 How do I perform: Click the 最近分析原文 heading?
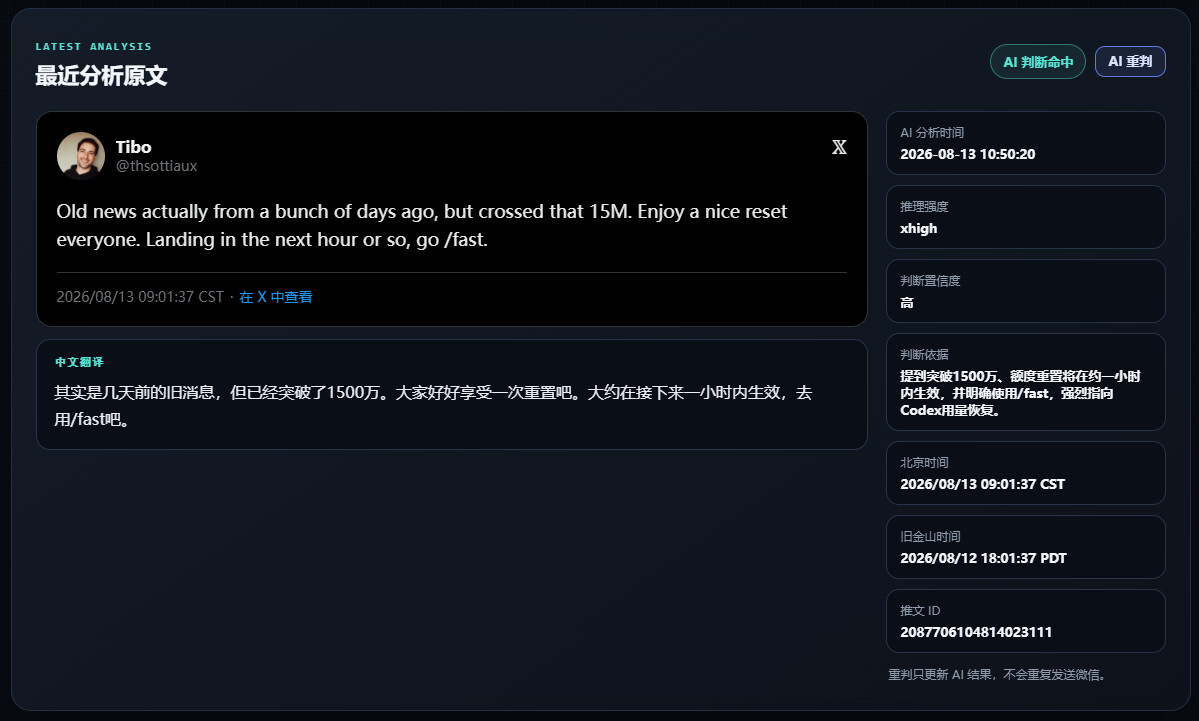(101, 76)
